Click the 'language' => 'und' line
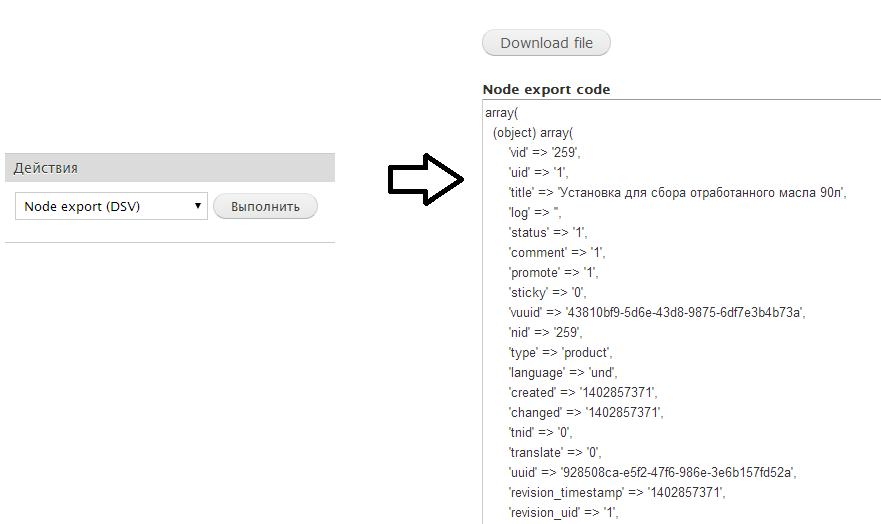 coord(562,373)
